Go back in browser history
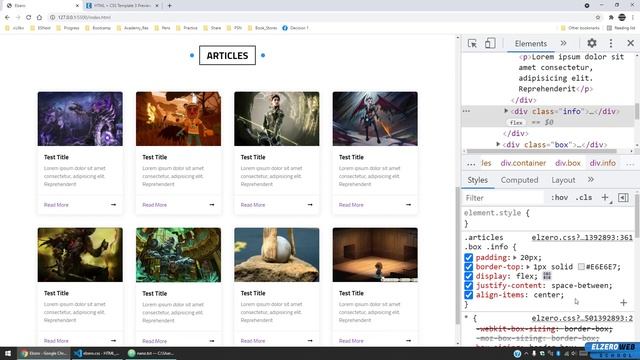 pyautogui.click(x=7, y=17)
